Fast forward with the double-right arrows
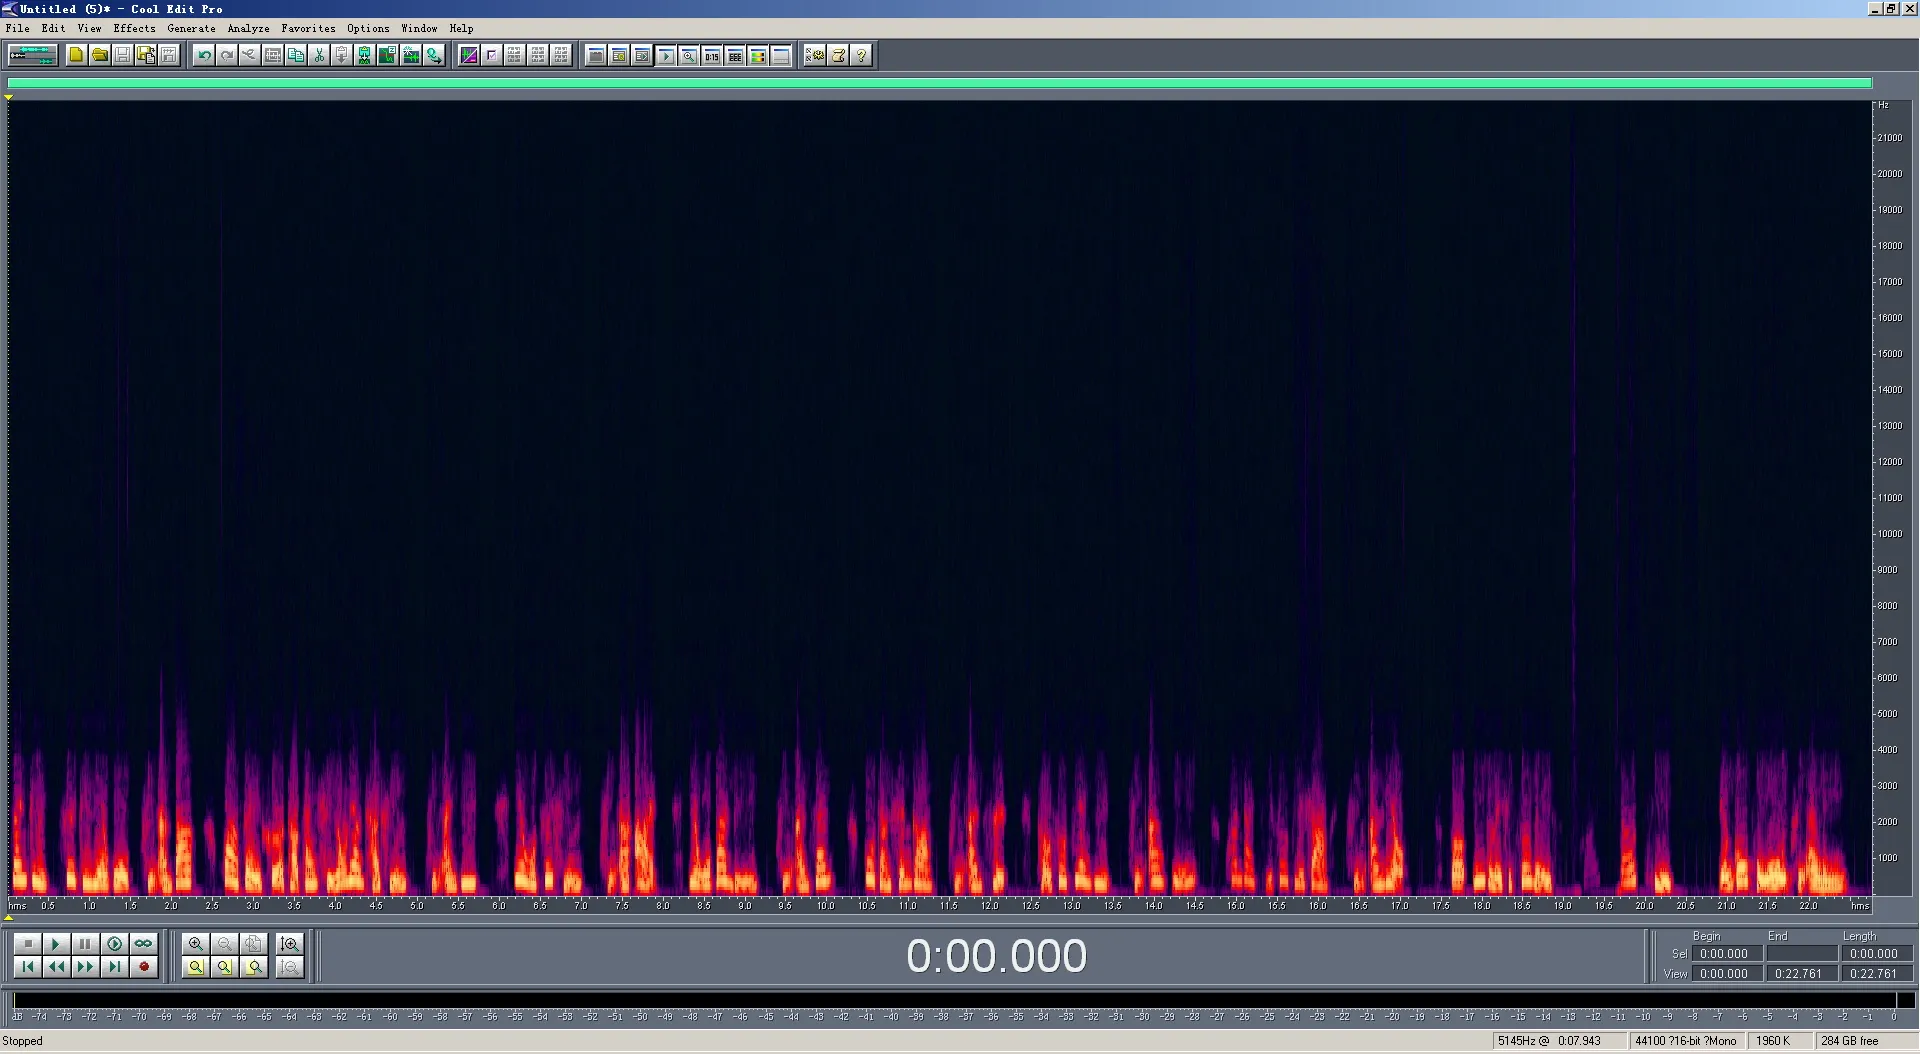The height and width of the screenshot is (1054, 1920). (85, 967)
